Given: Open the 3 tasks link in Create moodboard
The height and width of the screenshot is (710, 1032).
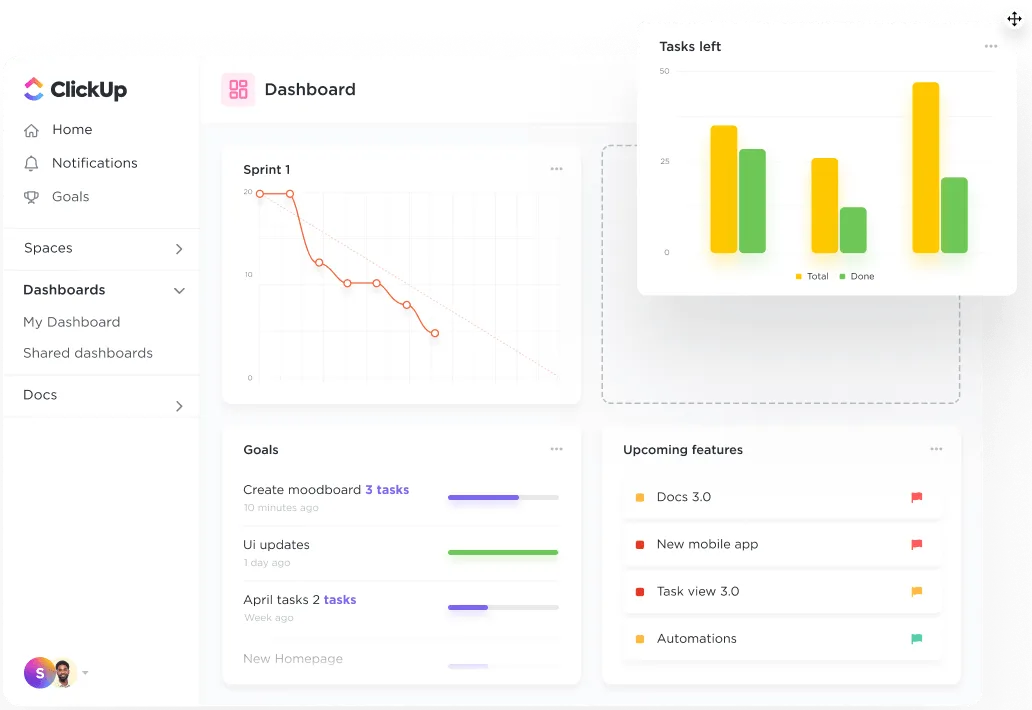Looking at the screenshot, I should point(387,490).
